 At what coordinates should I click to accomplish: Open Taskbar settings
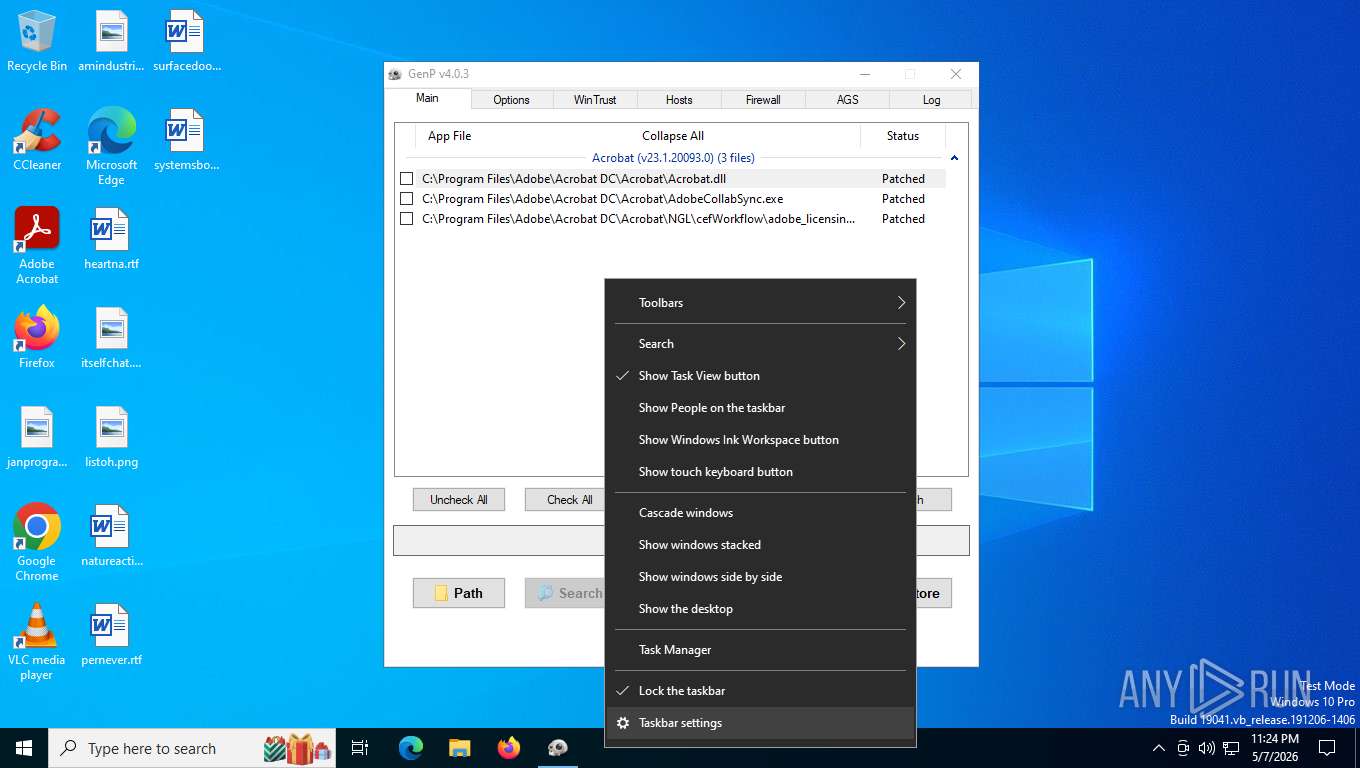760,723
